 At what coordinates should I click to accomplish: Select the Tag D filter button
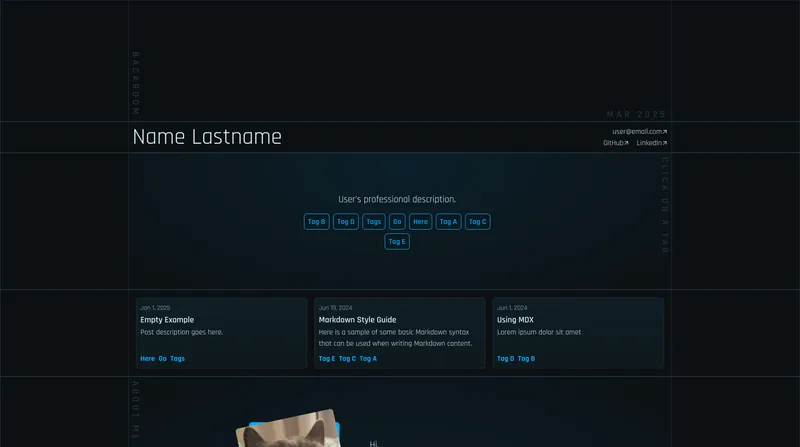[346, 222]
